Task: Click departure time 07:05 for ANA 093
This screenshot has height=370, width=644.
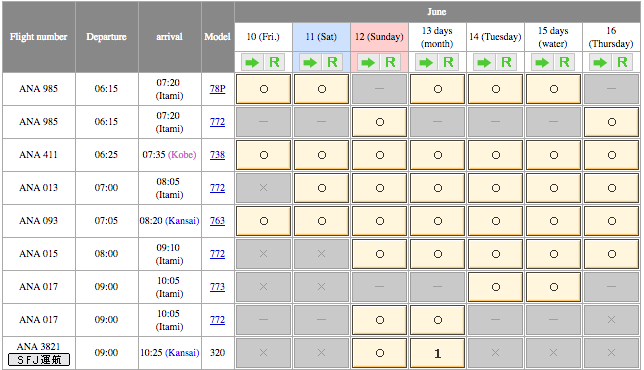Action: click(106, 221)
